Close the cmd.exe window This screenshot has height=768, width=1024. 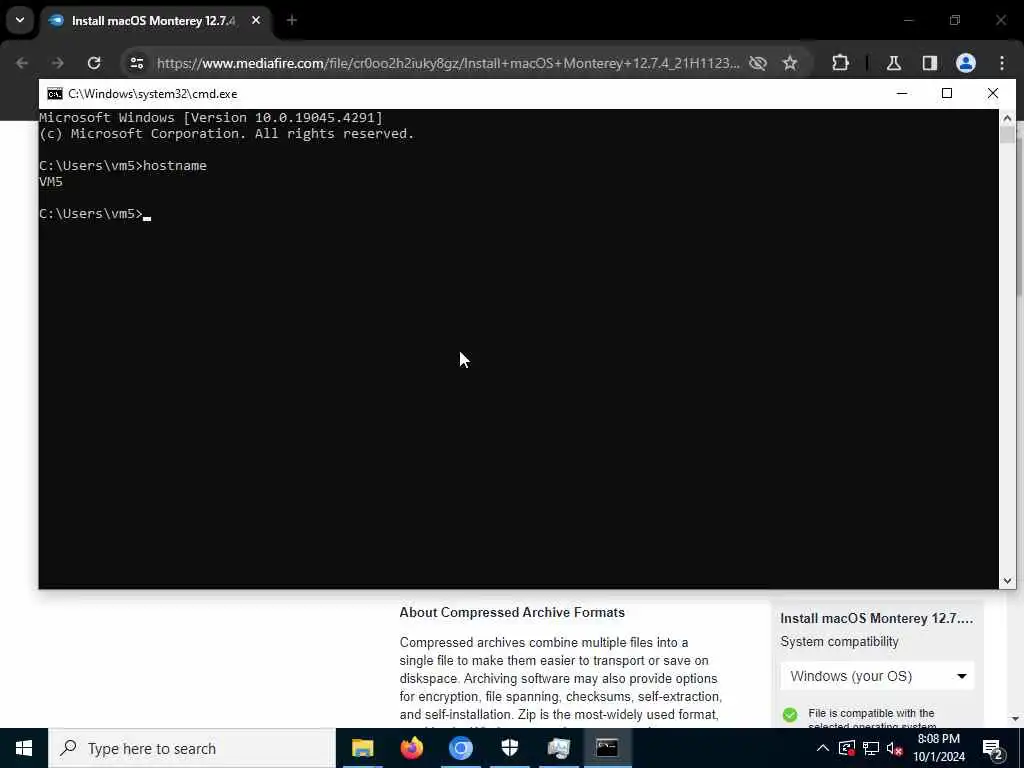(993, 93)
